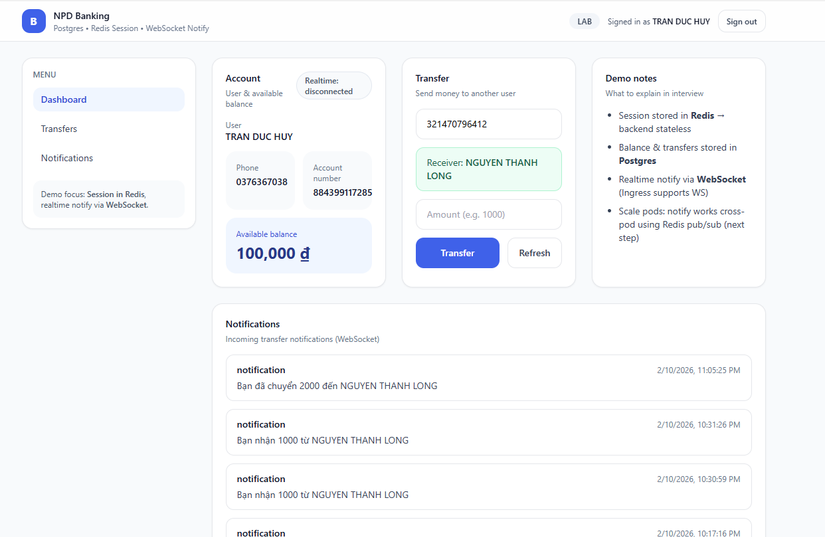Screen dimensions: 825x537
Task: Click the LAB badge in header
Action: click(x=584, y=21)
